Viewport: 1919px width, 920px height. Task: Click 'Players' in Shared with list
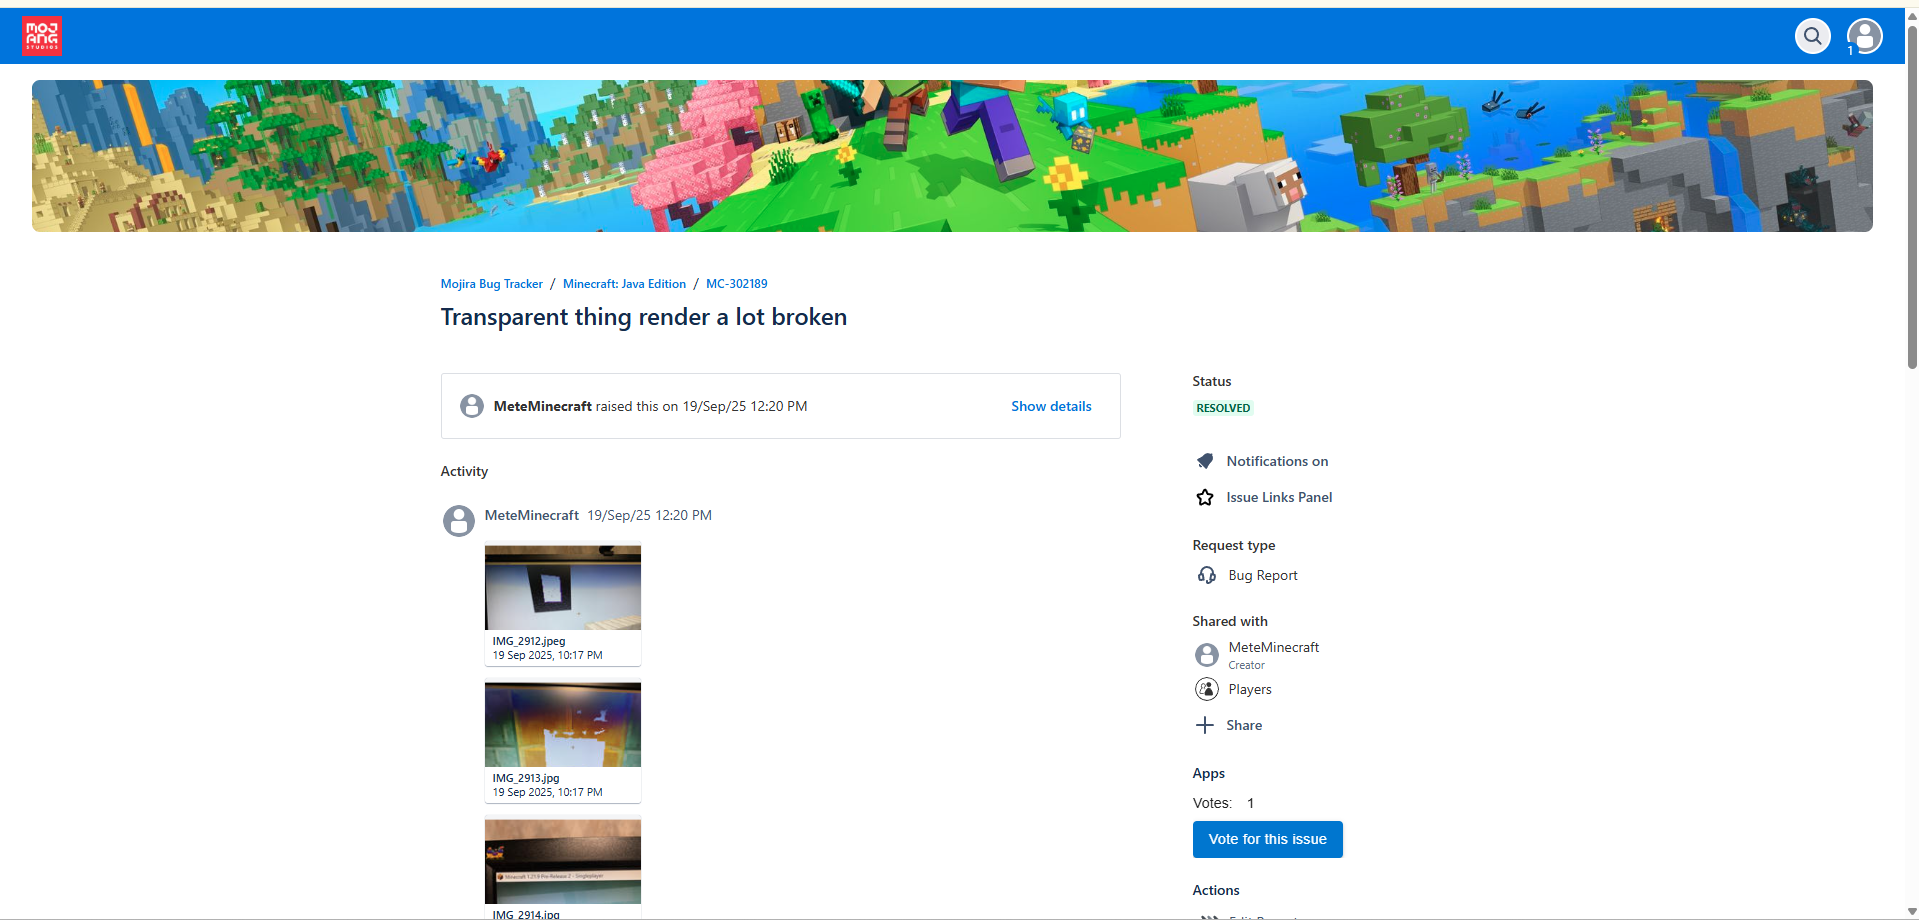(x=1250, y=689)
